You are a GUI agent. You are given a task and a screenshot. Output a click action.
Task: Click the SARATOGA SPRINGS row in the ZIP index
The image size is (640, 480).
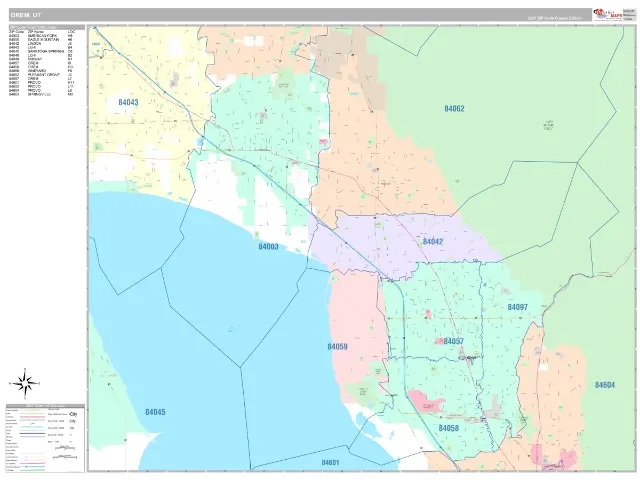[x=41, y=51]
